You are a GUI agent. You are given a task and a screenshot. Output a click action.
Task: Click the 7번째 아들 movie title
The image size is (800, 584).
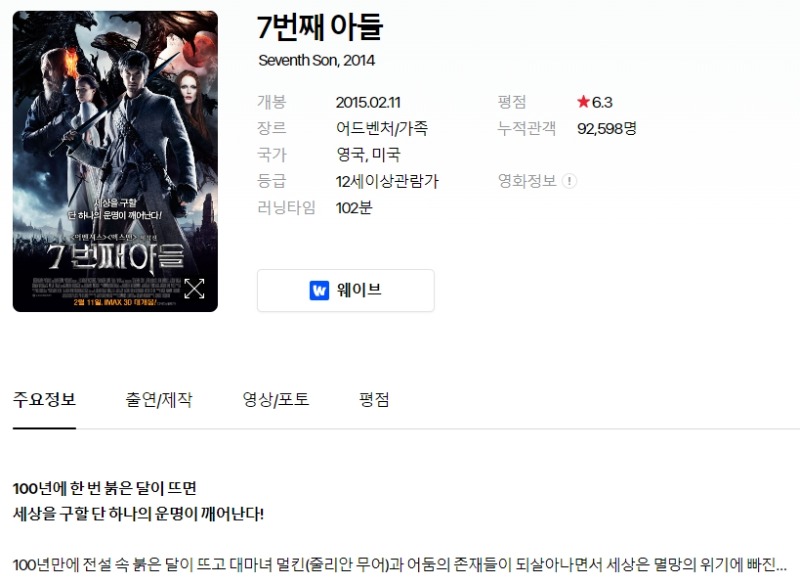(x=320, y=27)
